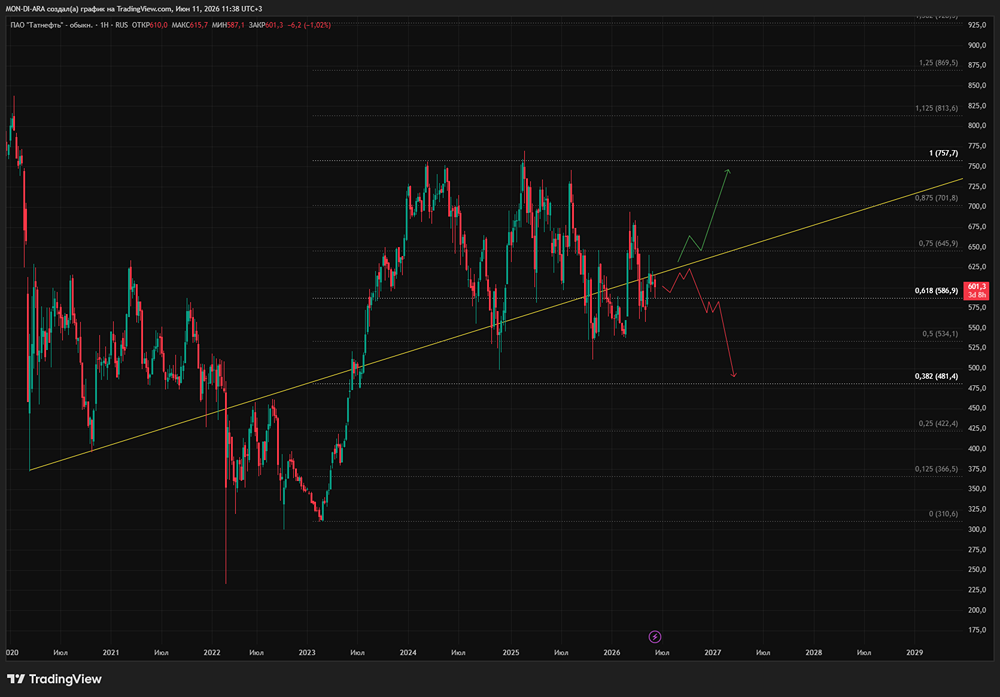Click the 175,0 price axis label
Image resolution: width=1000 pixels, height=697 pixels.
pyautogui.click(x=977, y=630)
